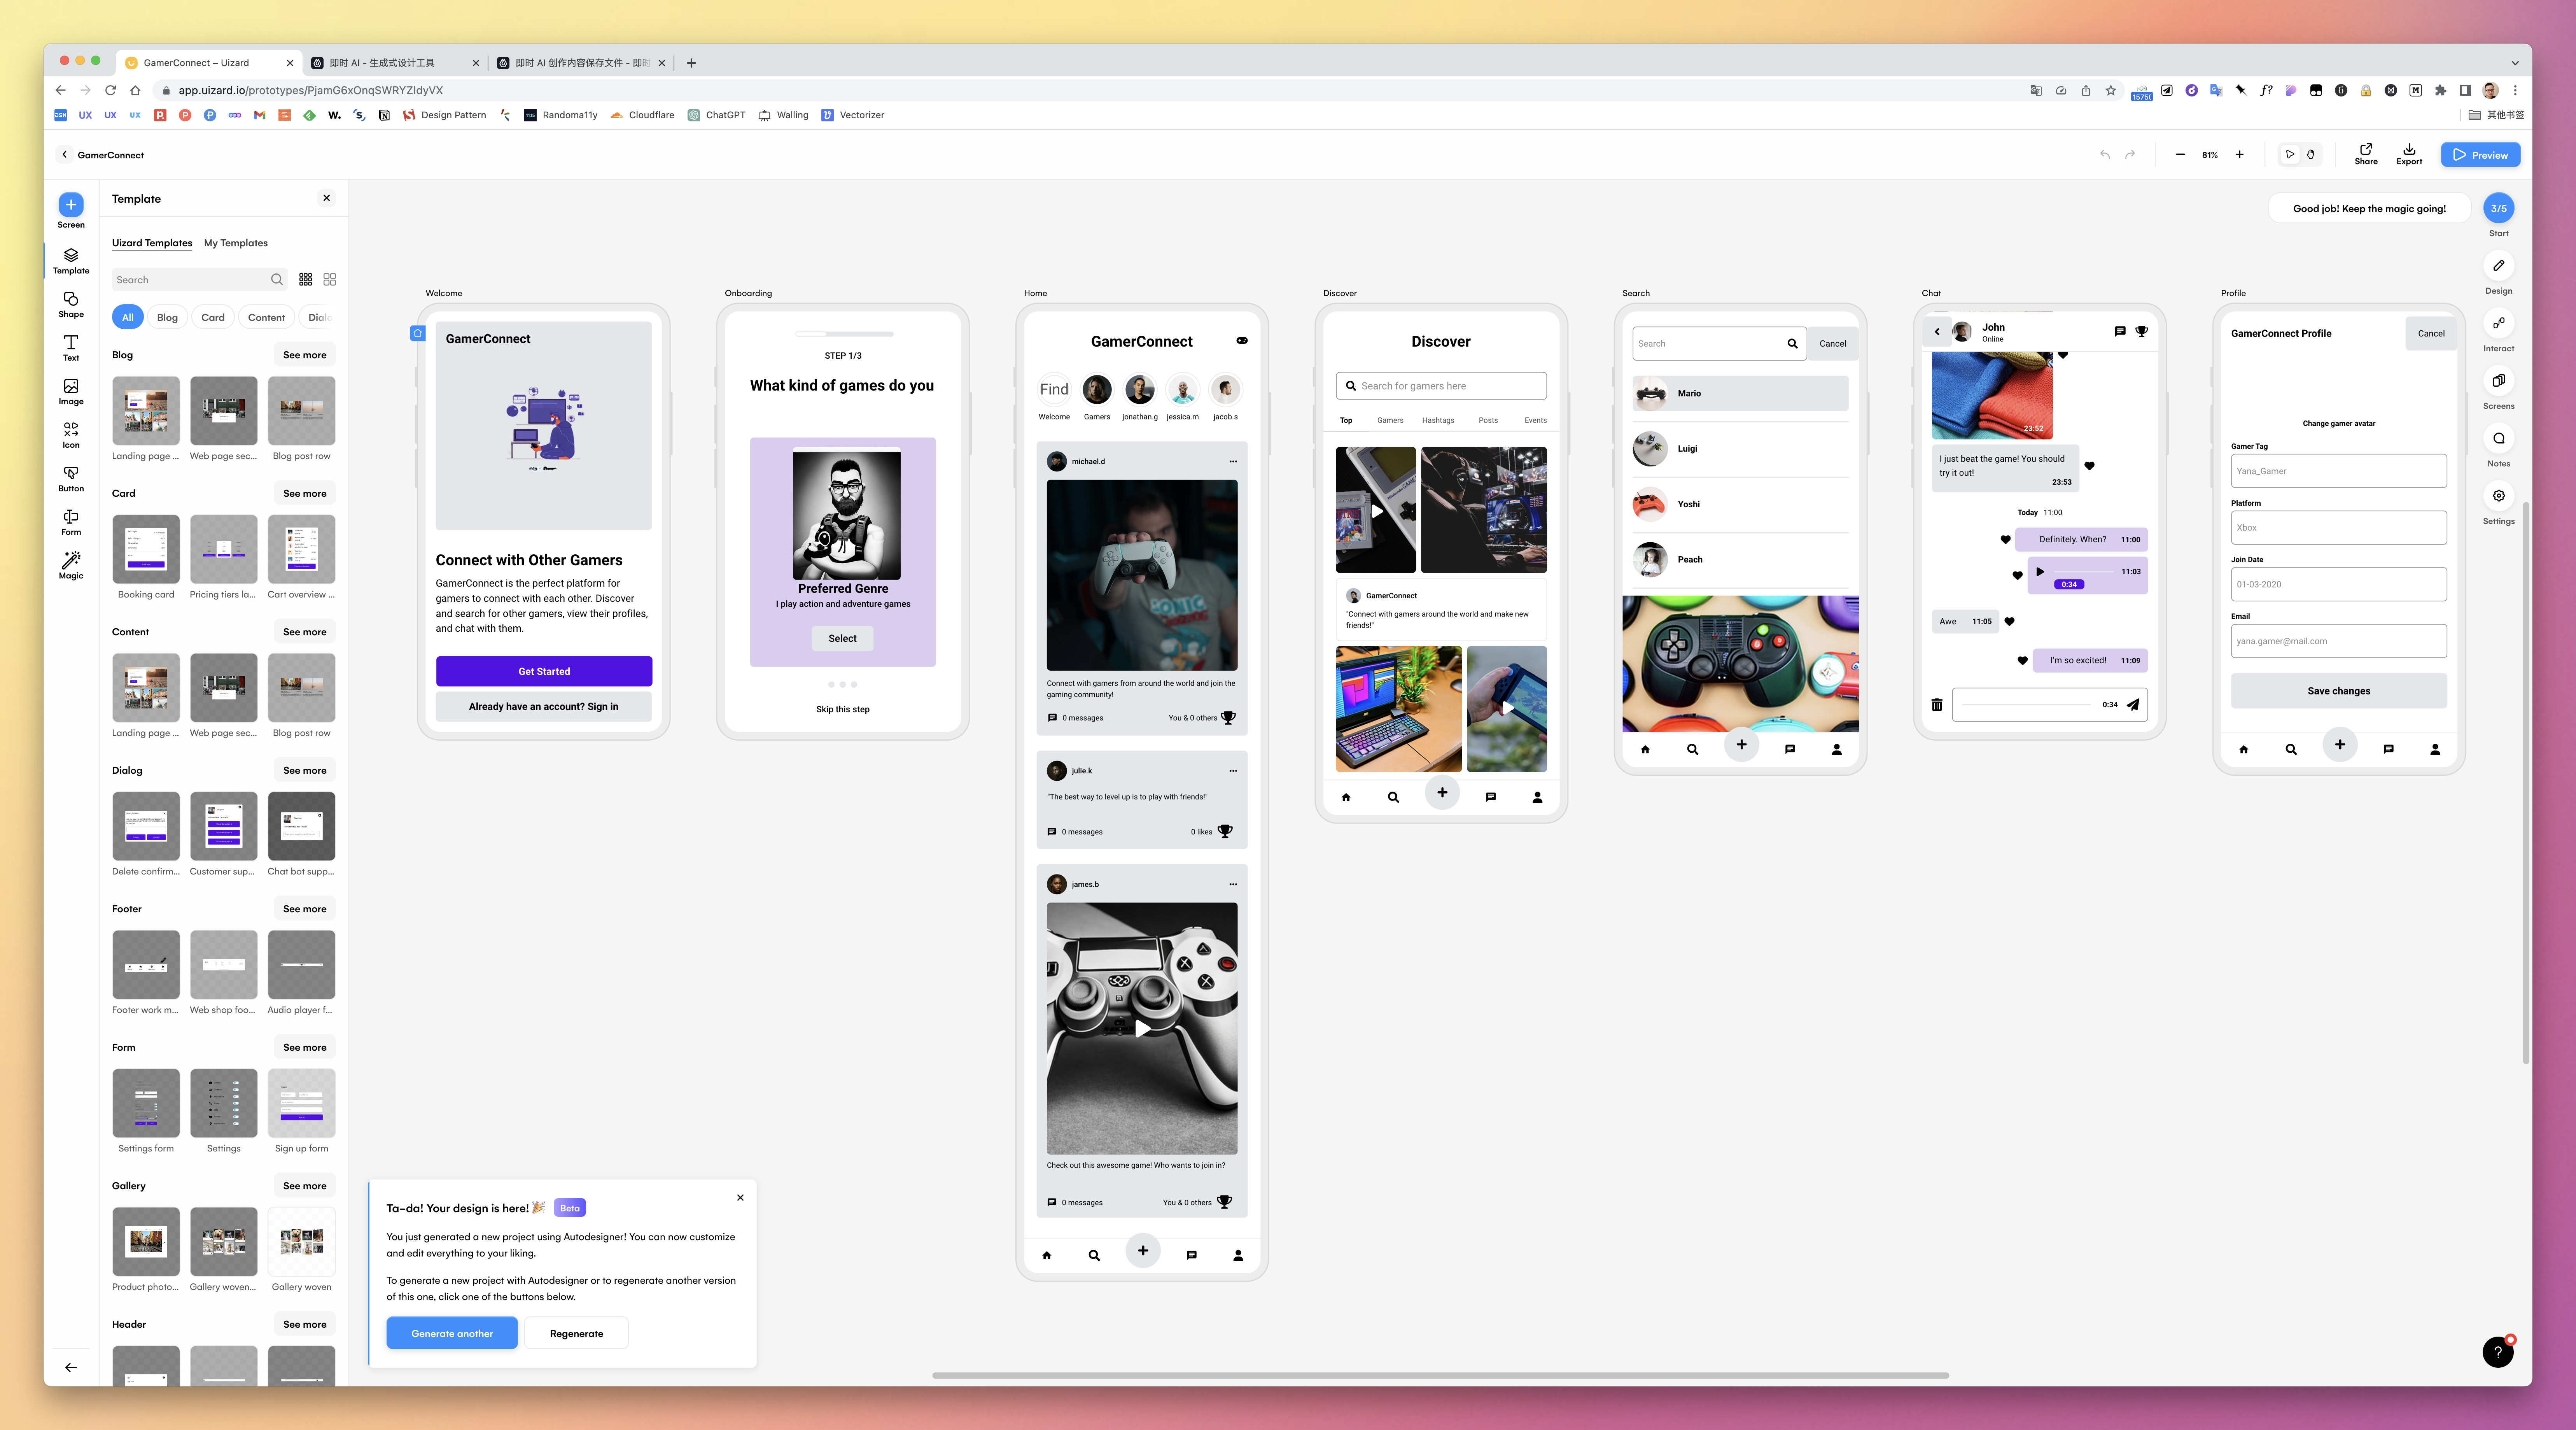See more Card templates
This screenshot has height=1430, width=2576.
pos(305,493)
